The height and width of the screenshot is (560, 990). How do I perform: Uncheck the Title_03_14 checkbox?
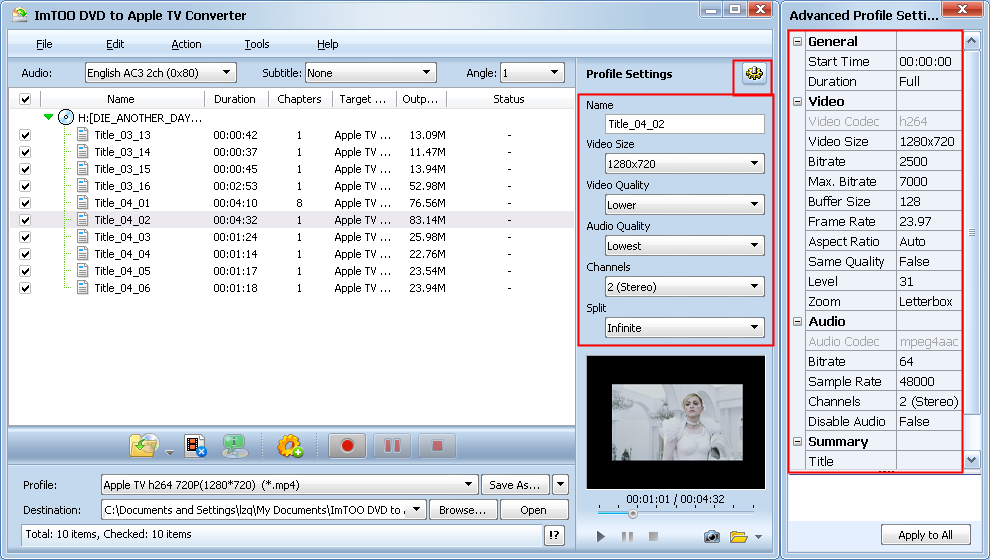(x=25, y=152)
